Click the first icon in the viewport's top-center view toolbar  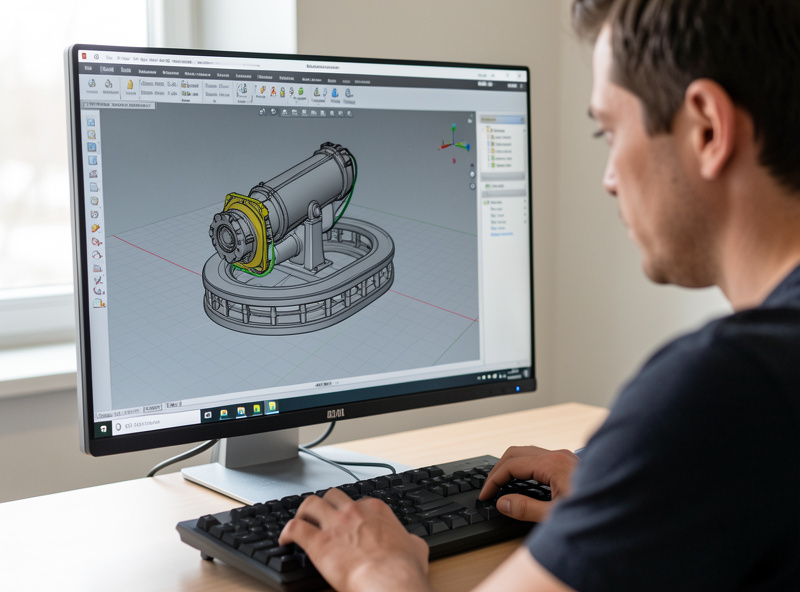[262, 112]
